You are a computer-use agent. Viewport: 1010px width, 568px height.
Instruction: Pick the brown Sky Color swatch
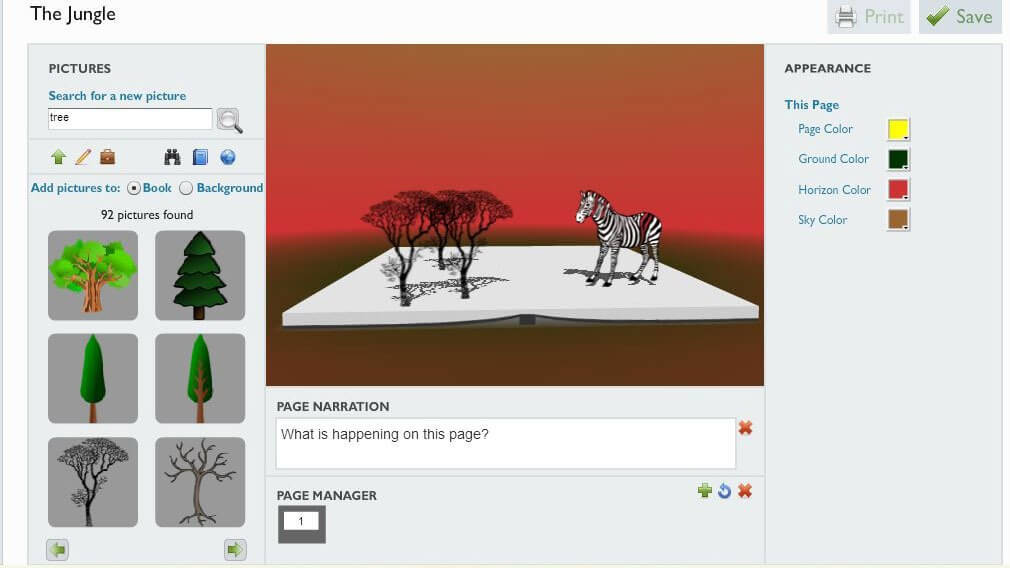tap(898, 220)
